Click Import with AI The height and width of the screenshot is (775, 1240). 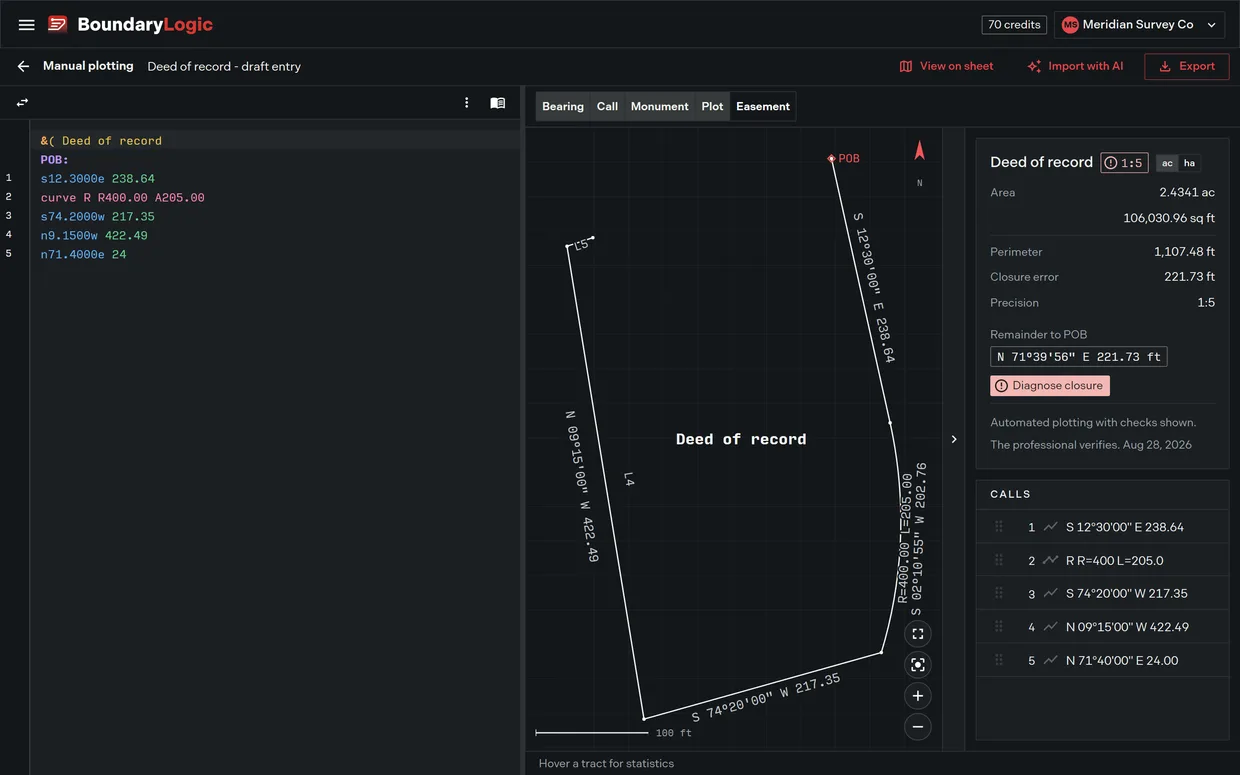tap(1075, 66)
